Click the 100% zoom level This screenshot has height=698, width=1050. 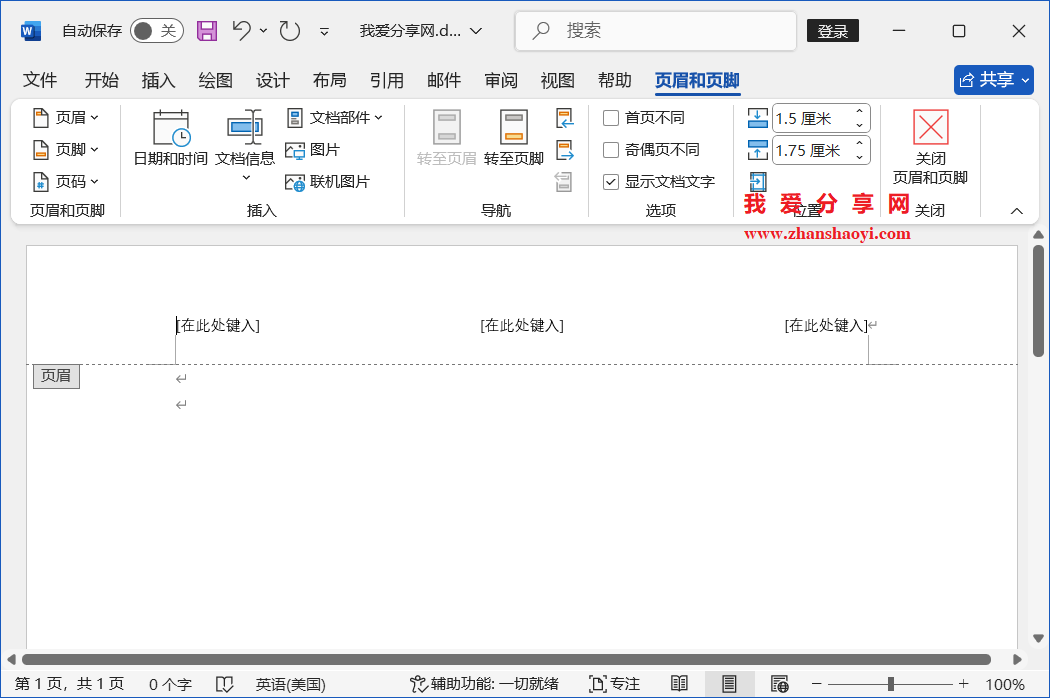click(x=1005, y=684)
